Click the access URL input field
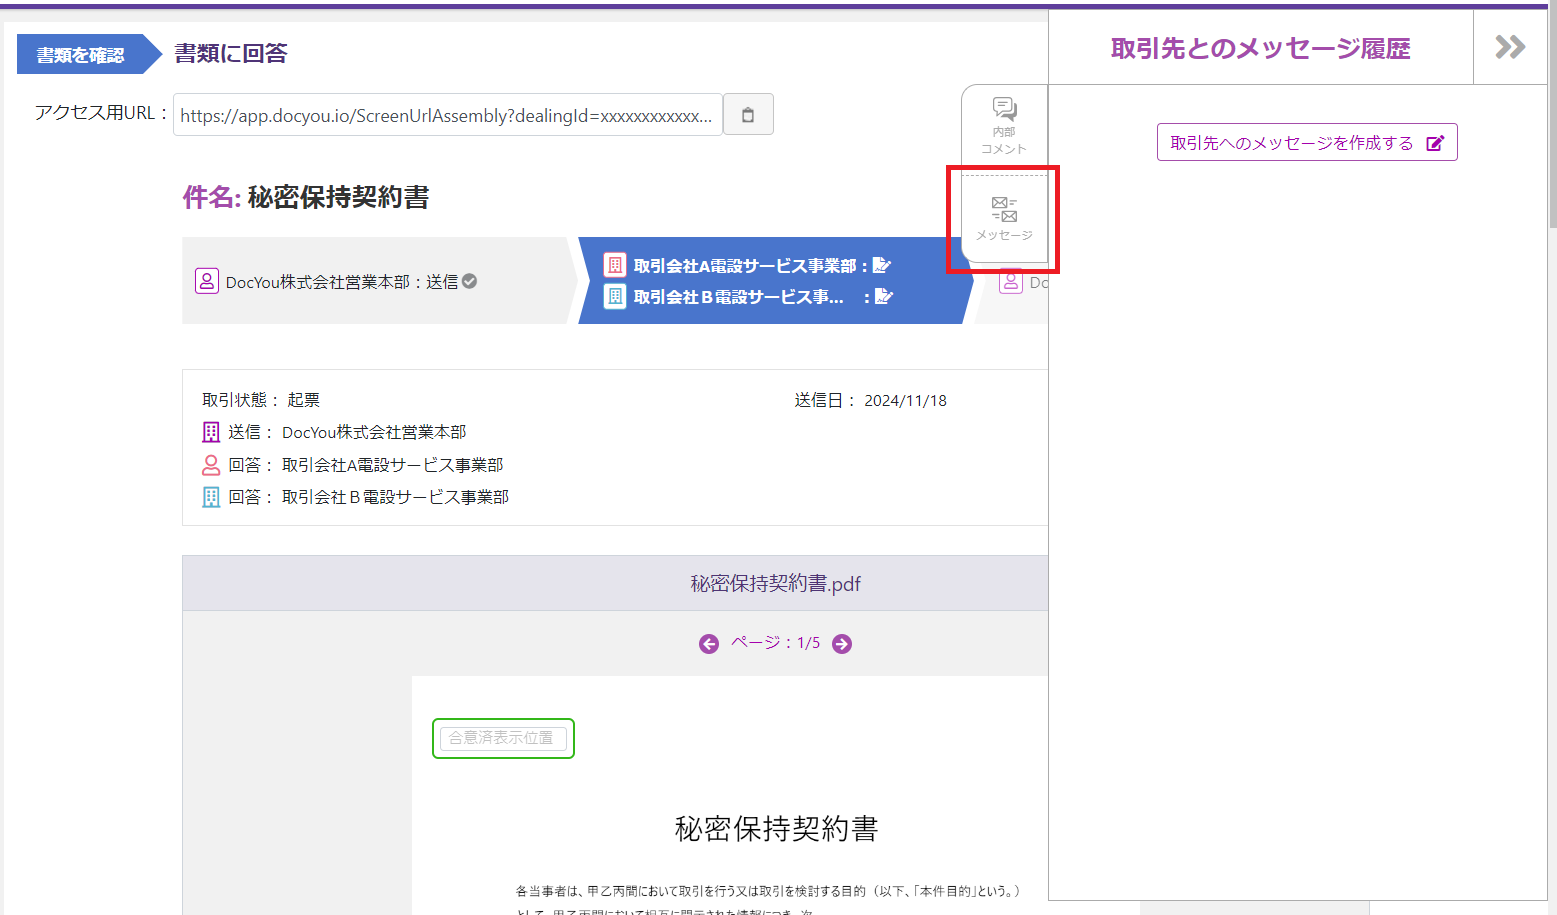Viewport: 1557px width, 915px height. point(446,116)
